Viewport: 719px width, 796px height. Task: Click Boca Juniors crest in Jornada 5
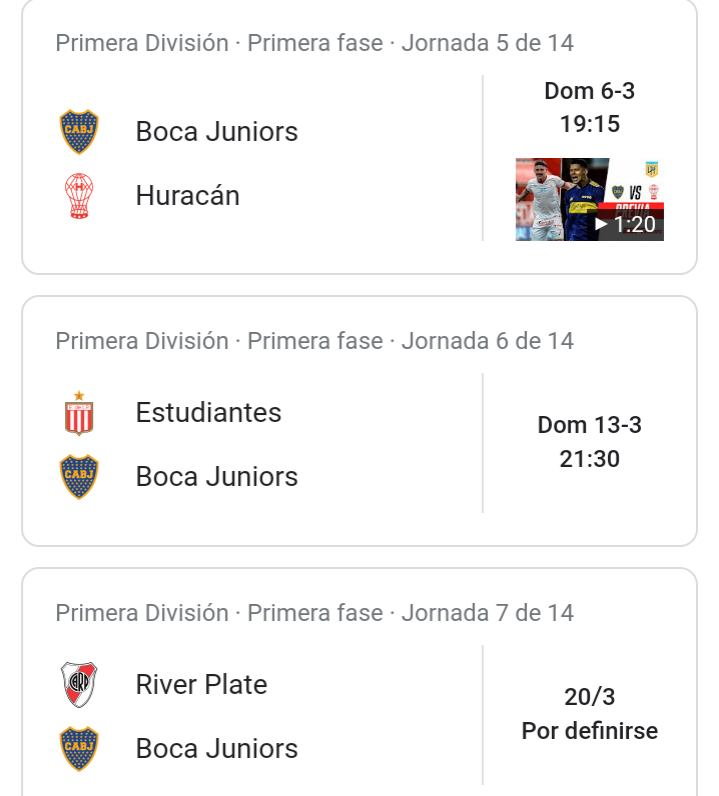(79, 131)
